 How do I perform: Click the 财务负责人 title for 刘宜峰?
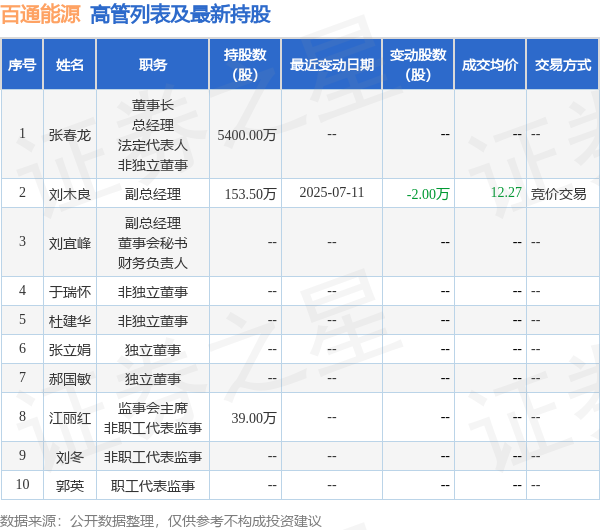153,263
